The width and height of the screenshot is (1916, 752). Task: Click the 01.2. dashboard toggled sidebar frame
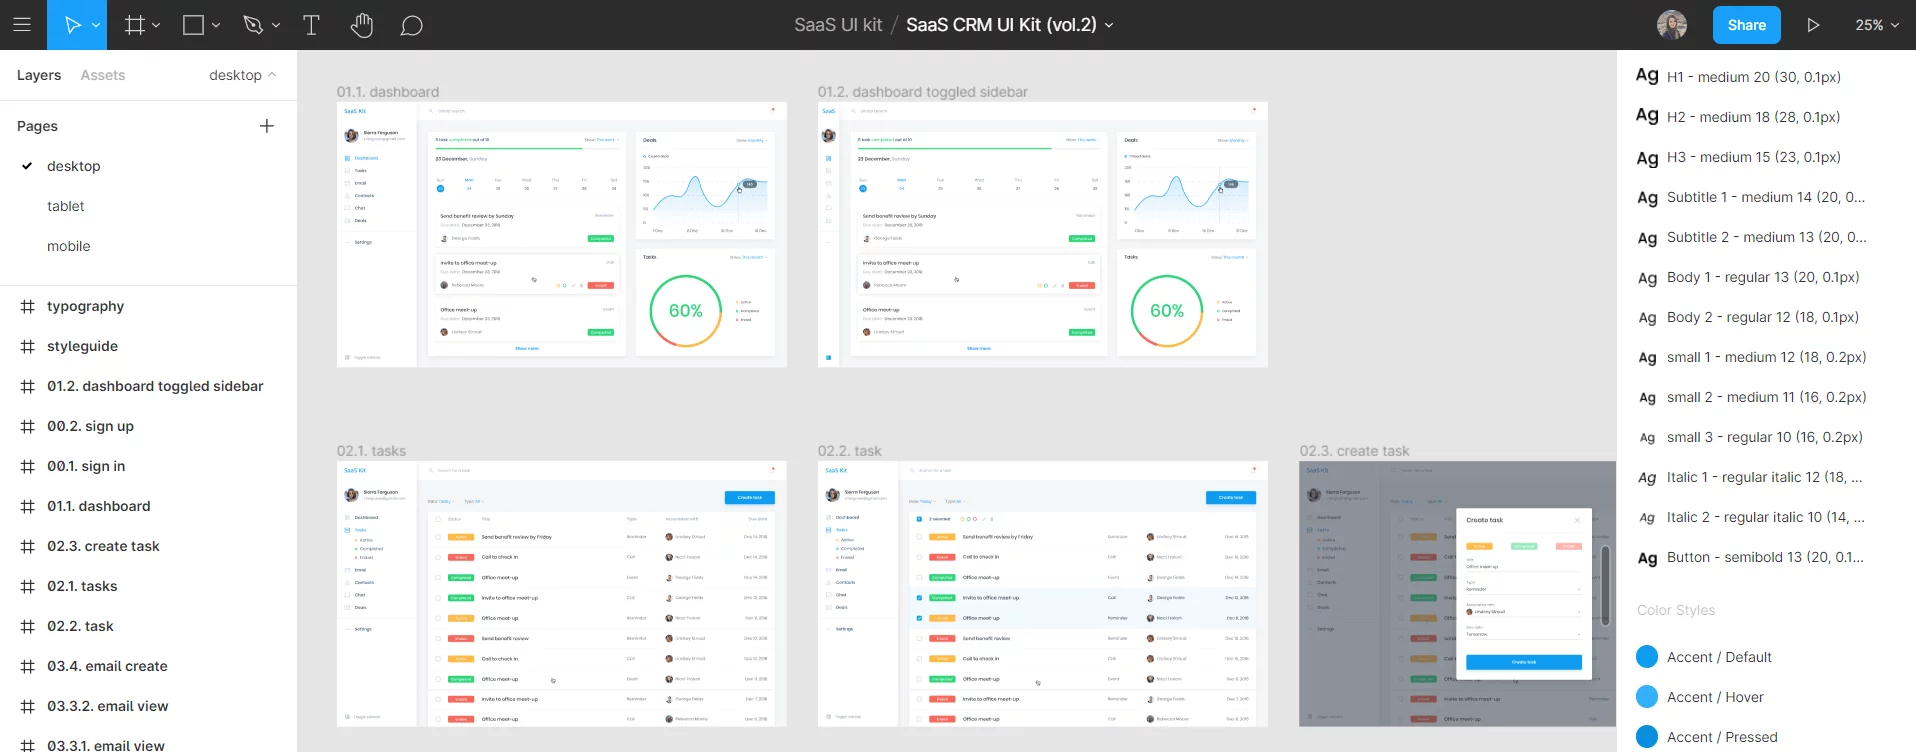pyautogui.click(x=1043, y=234)
